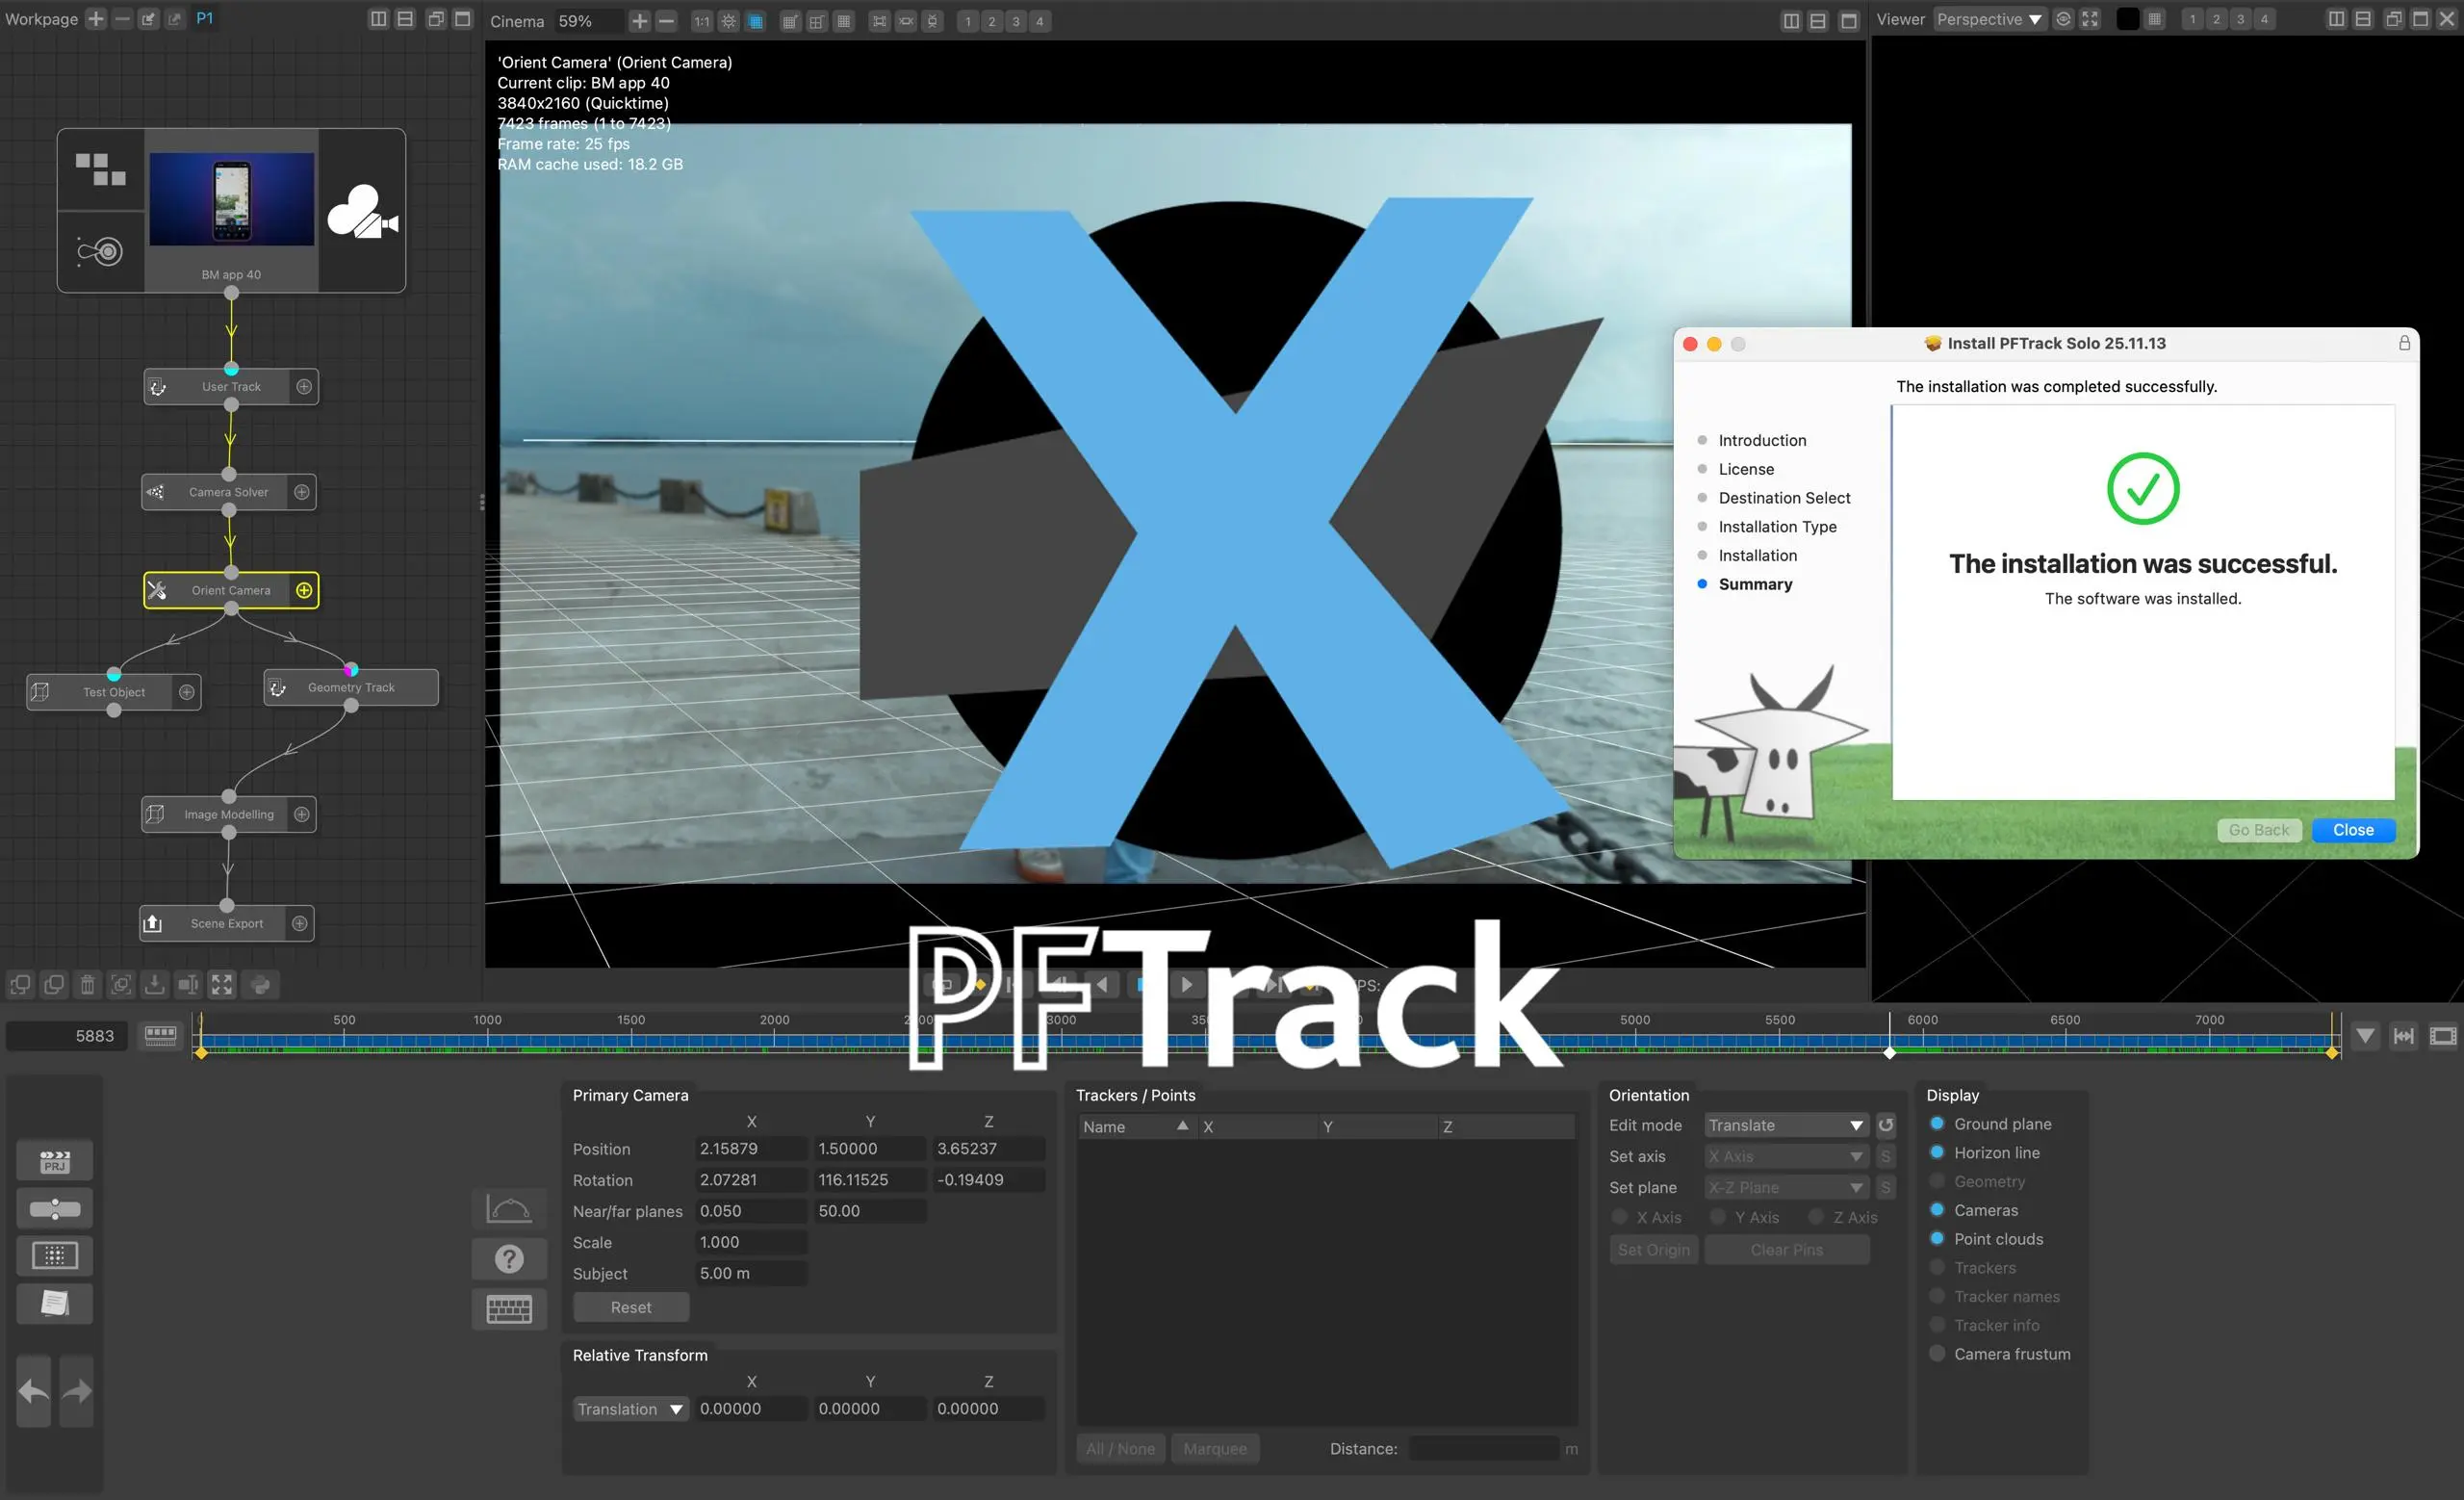
Task: Open the help question mark icon
Action: [509, 1259]
